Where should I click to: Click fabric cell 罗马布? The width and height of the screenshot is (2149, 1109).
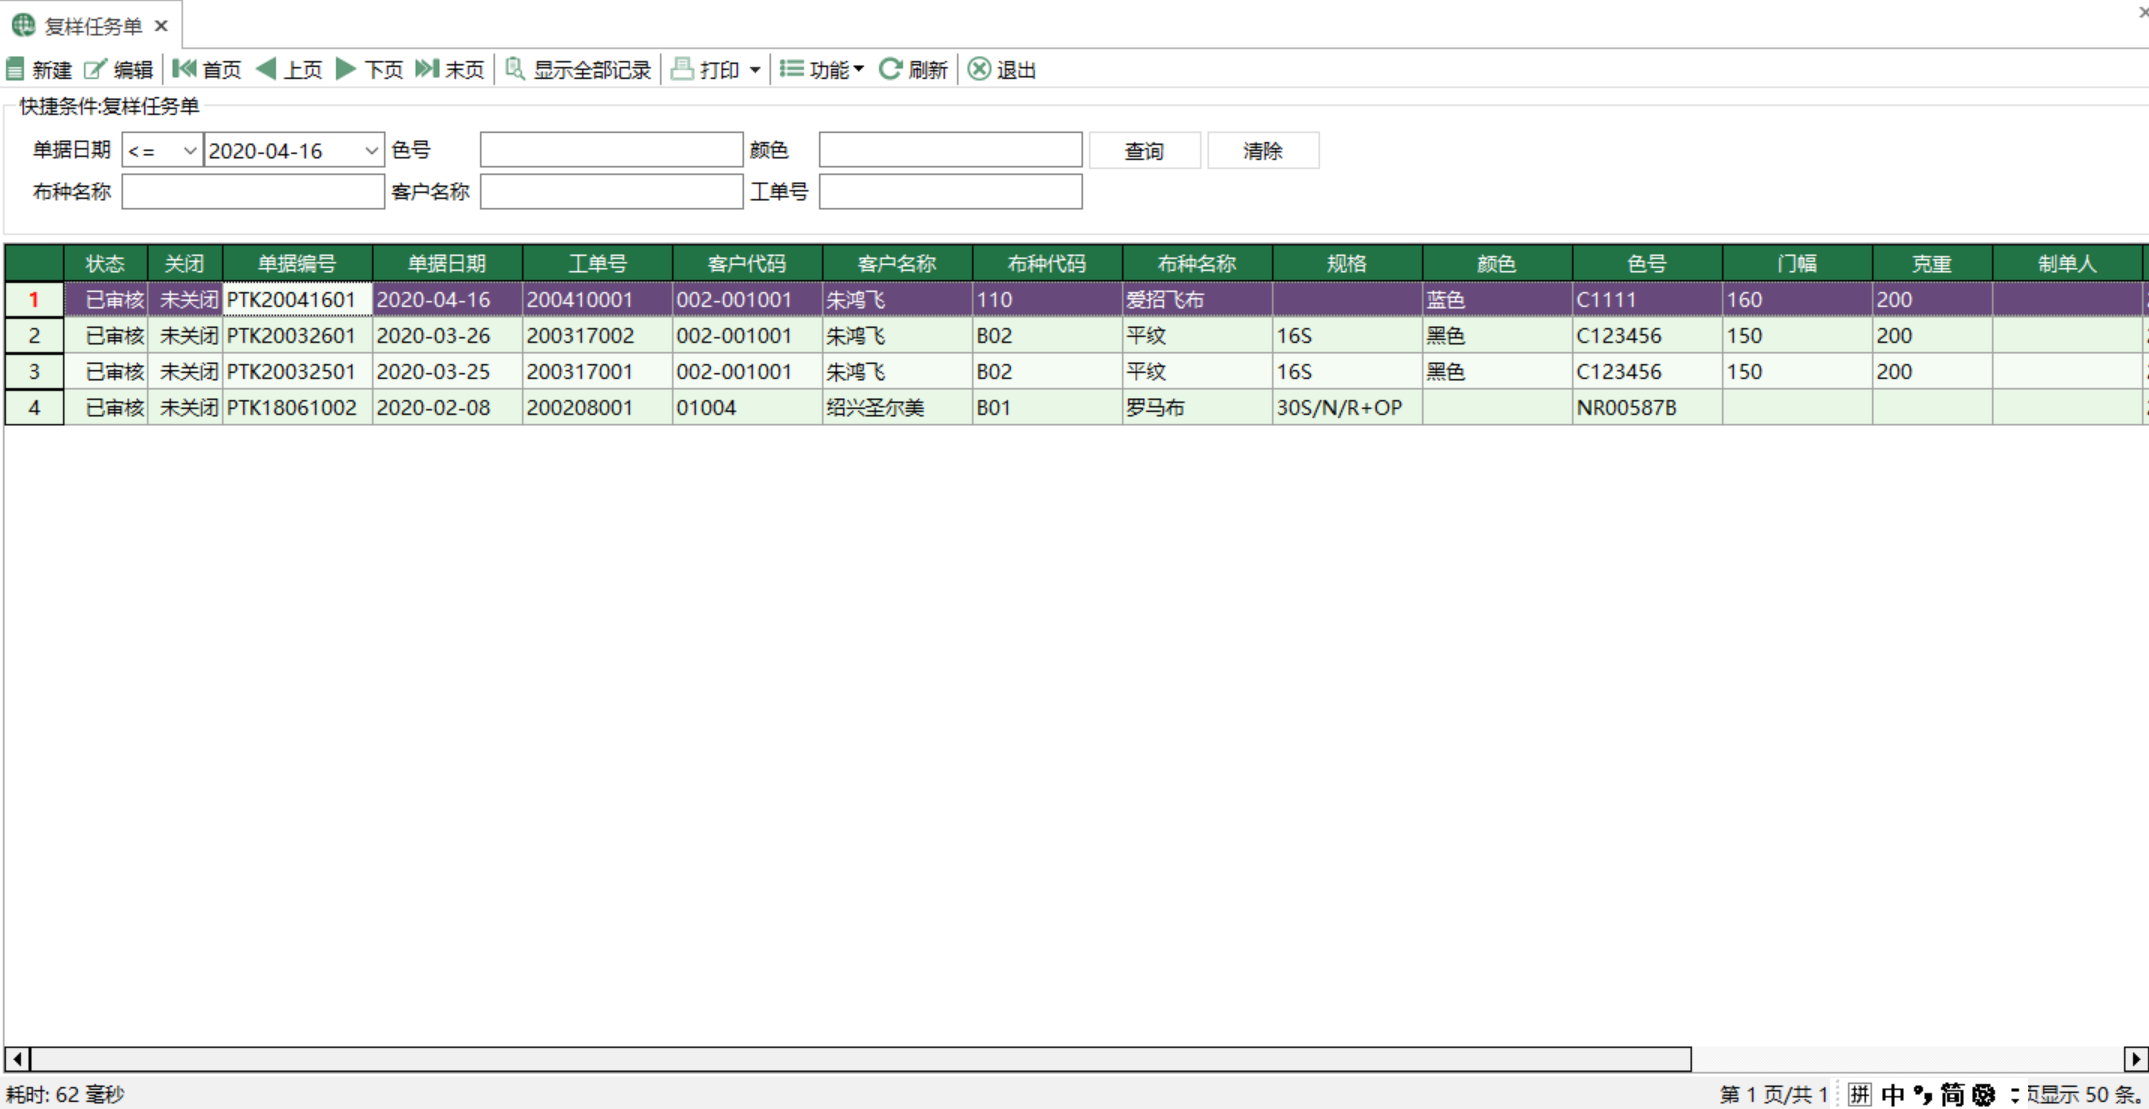click(1197, 408)
